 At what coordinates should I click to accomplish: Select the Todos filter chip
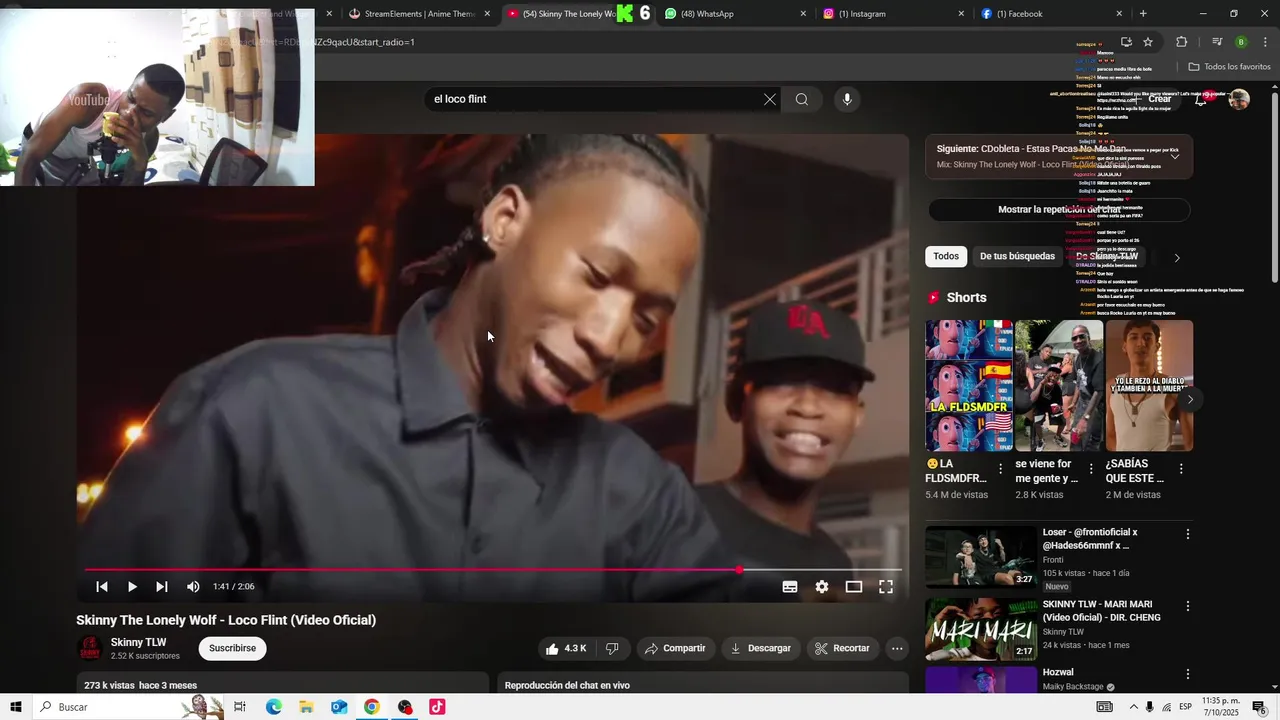tap(946, 256)
